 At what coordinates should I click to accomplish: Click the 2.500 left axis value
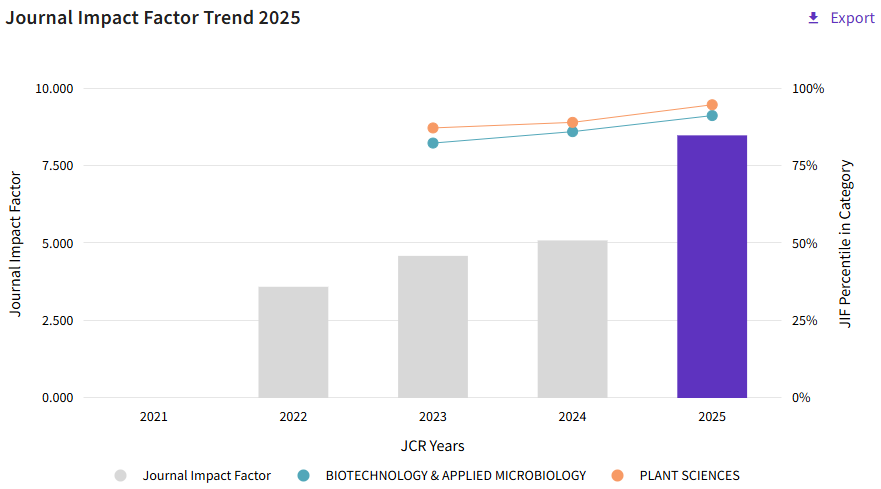click(57, 320)
